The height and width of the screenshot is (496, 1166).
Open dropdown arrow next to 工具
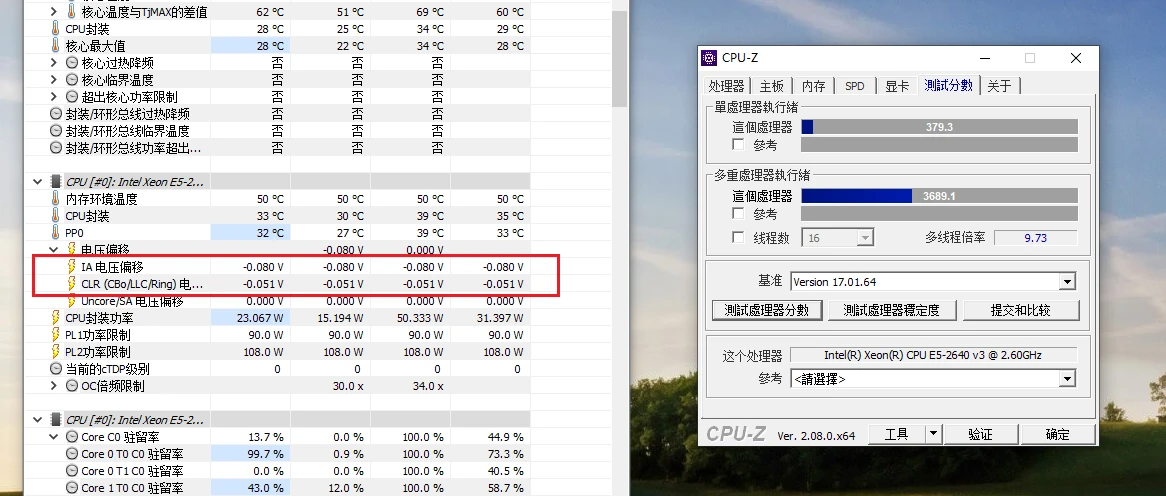click(934, 434)
